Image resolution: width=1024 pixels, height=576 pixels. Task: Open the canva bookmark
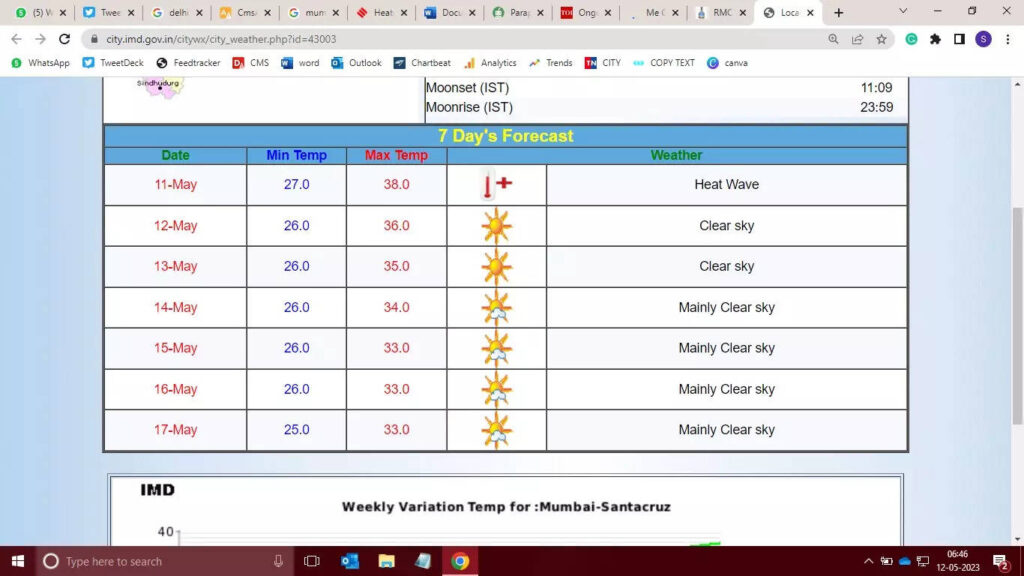(728, 63)
